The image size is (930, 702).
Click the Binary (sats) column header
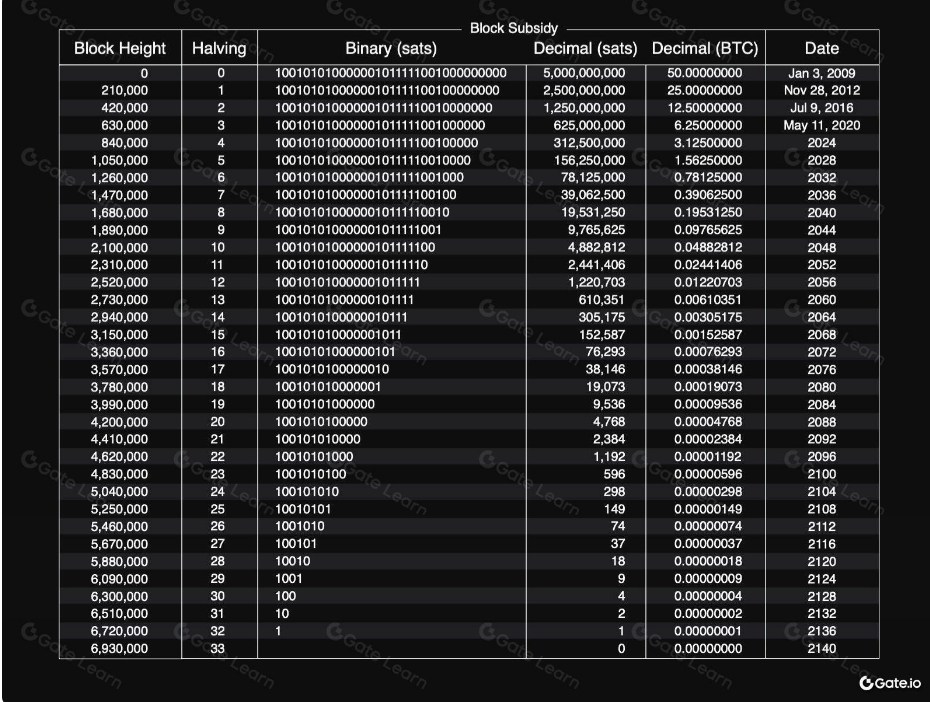click(x=391, y=49)
